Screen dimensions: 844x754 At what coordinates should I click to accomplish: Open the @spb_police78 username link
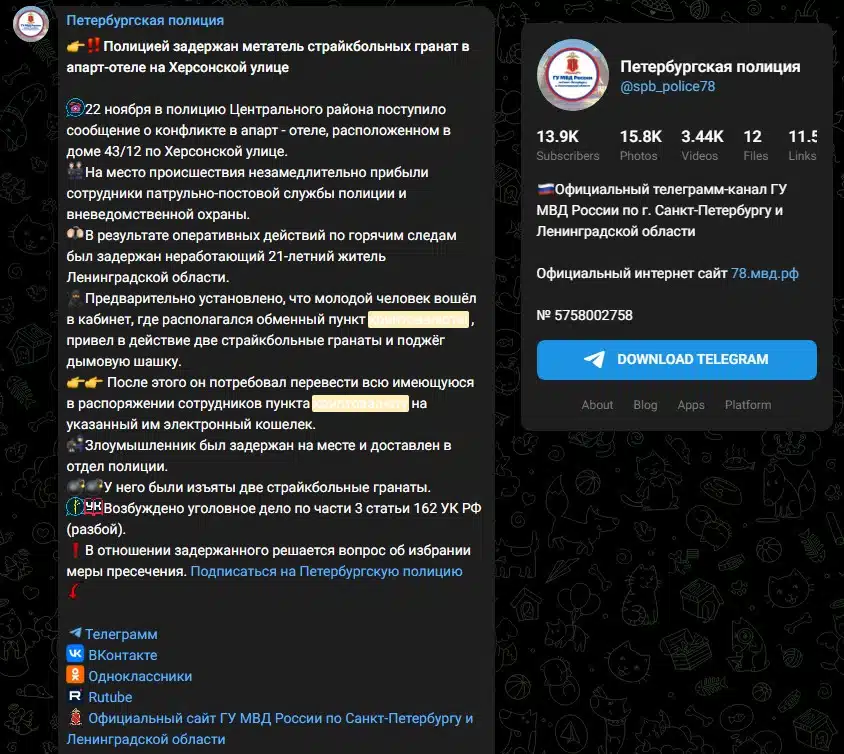pyautogui.click(x=667, y=86)
